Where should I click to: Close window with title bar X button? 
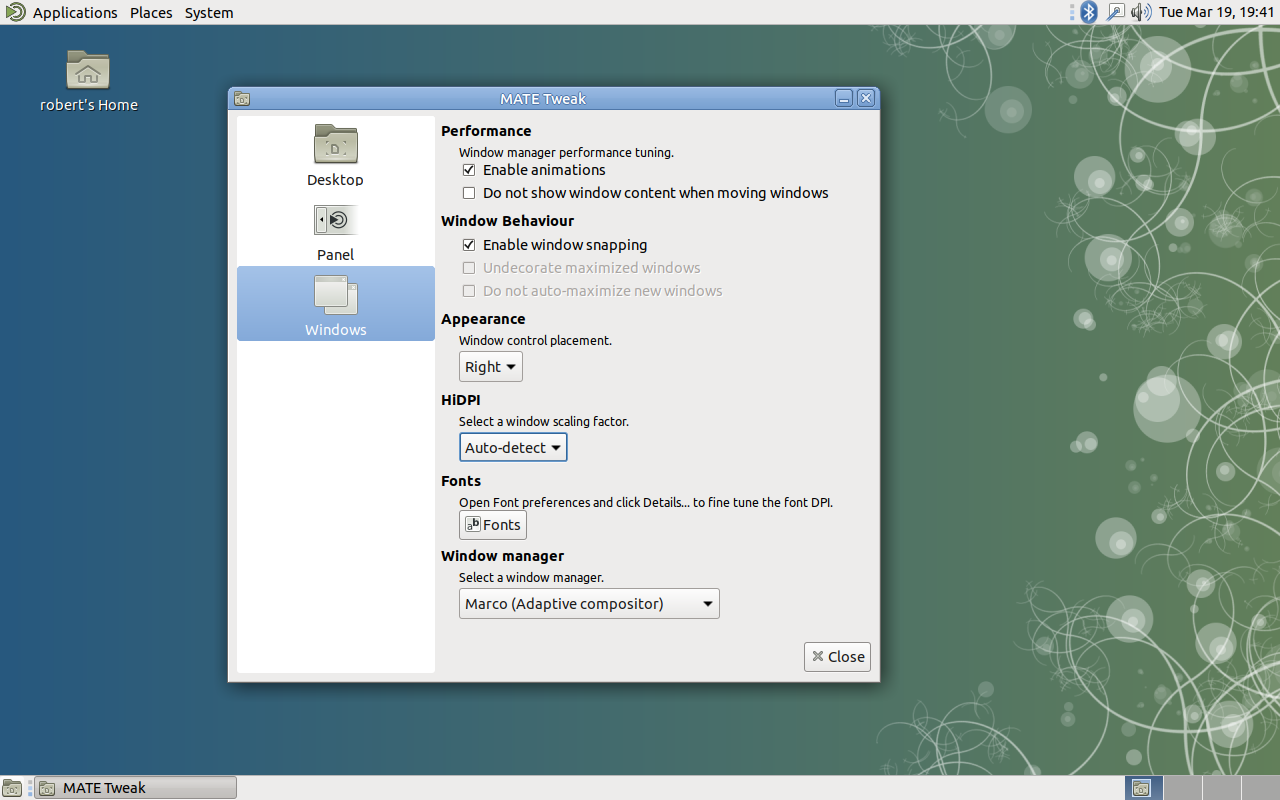866,98
